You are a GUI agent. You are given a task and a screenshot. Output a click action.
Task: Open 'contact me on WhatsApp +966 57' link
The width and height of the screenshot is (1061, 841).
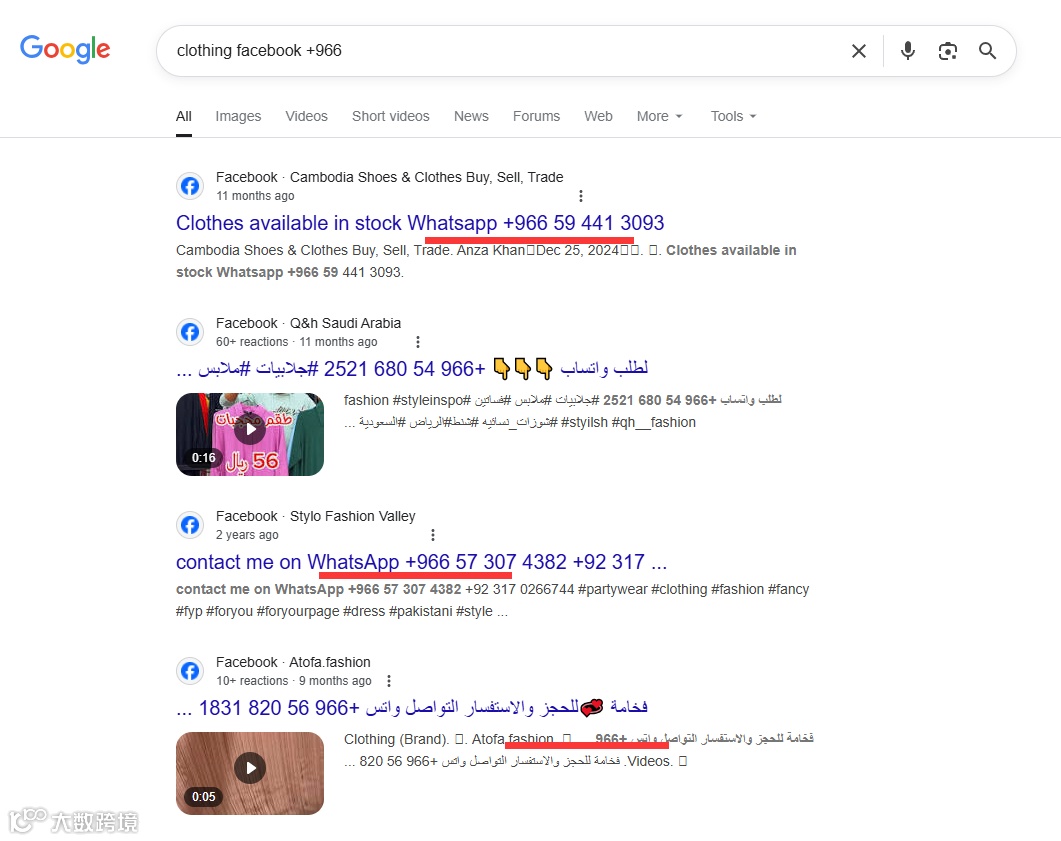coord(422,562)
